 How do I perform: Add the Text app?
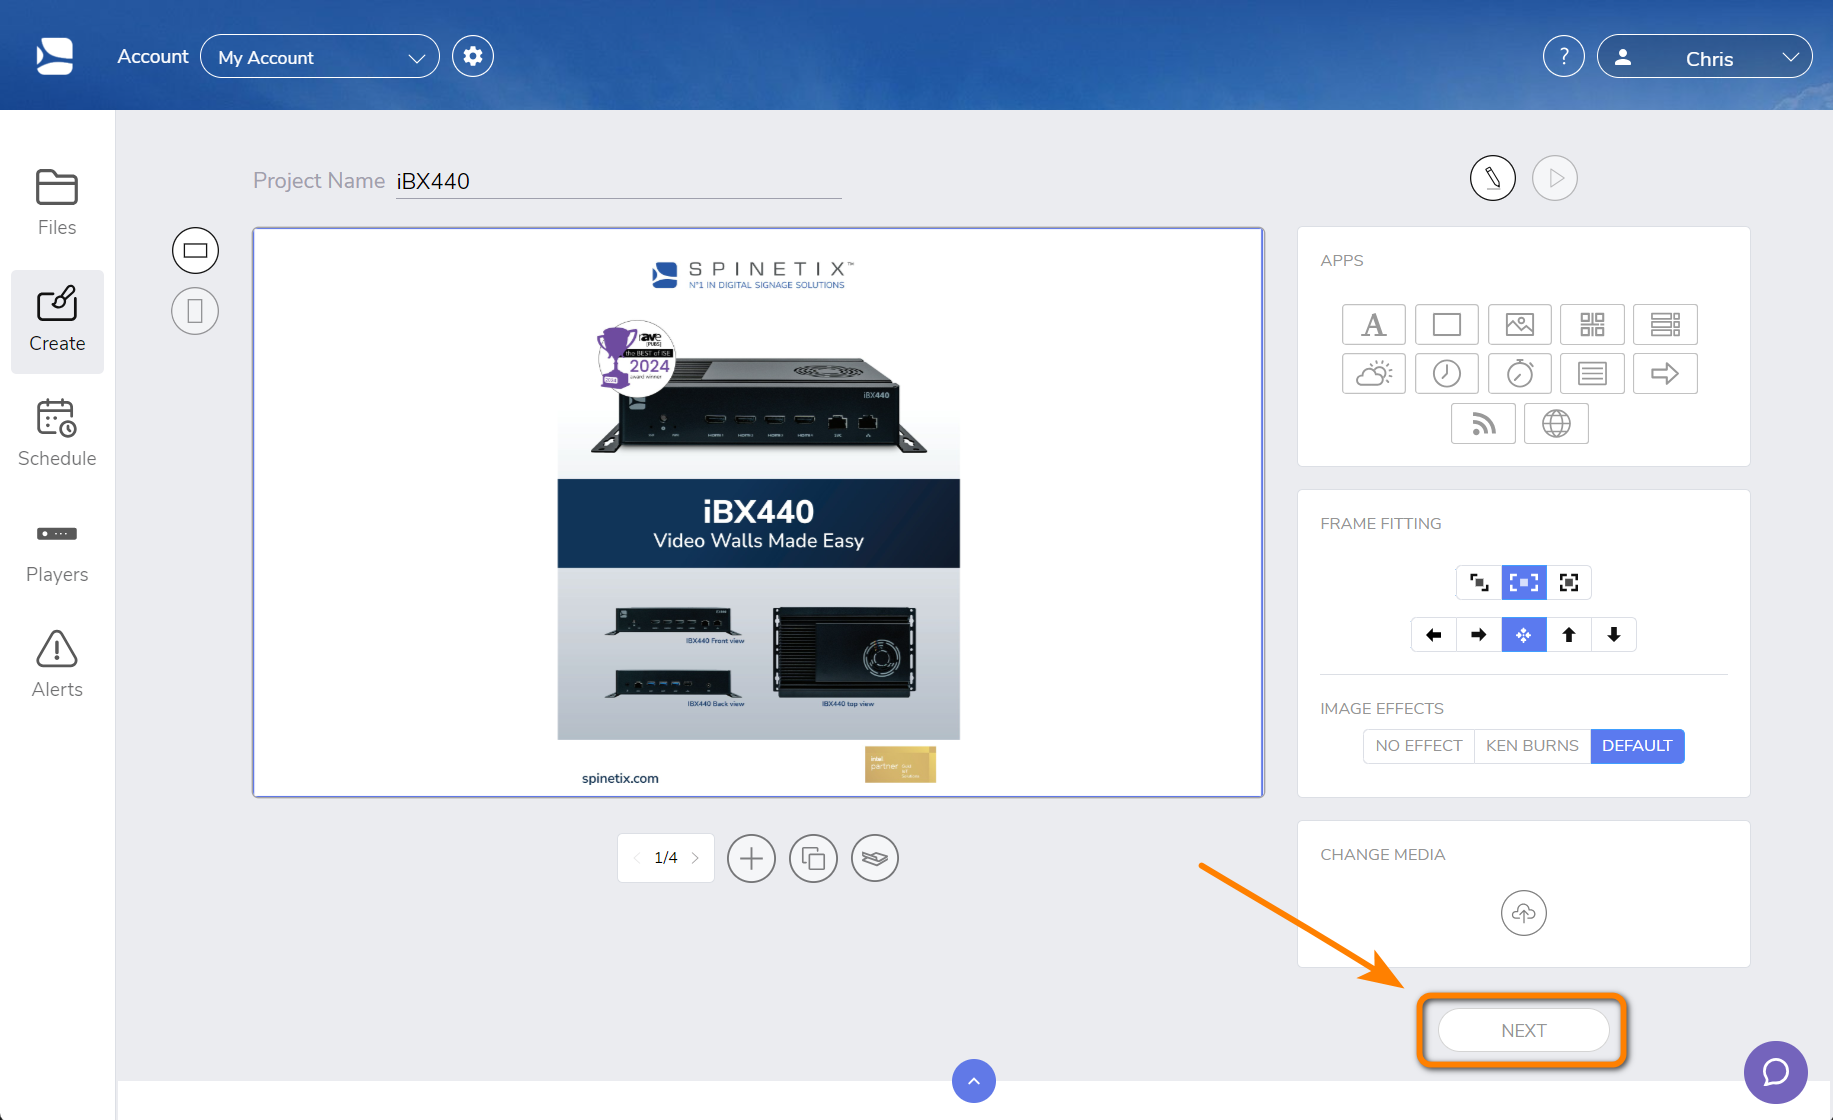1374,324
